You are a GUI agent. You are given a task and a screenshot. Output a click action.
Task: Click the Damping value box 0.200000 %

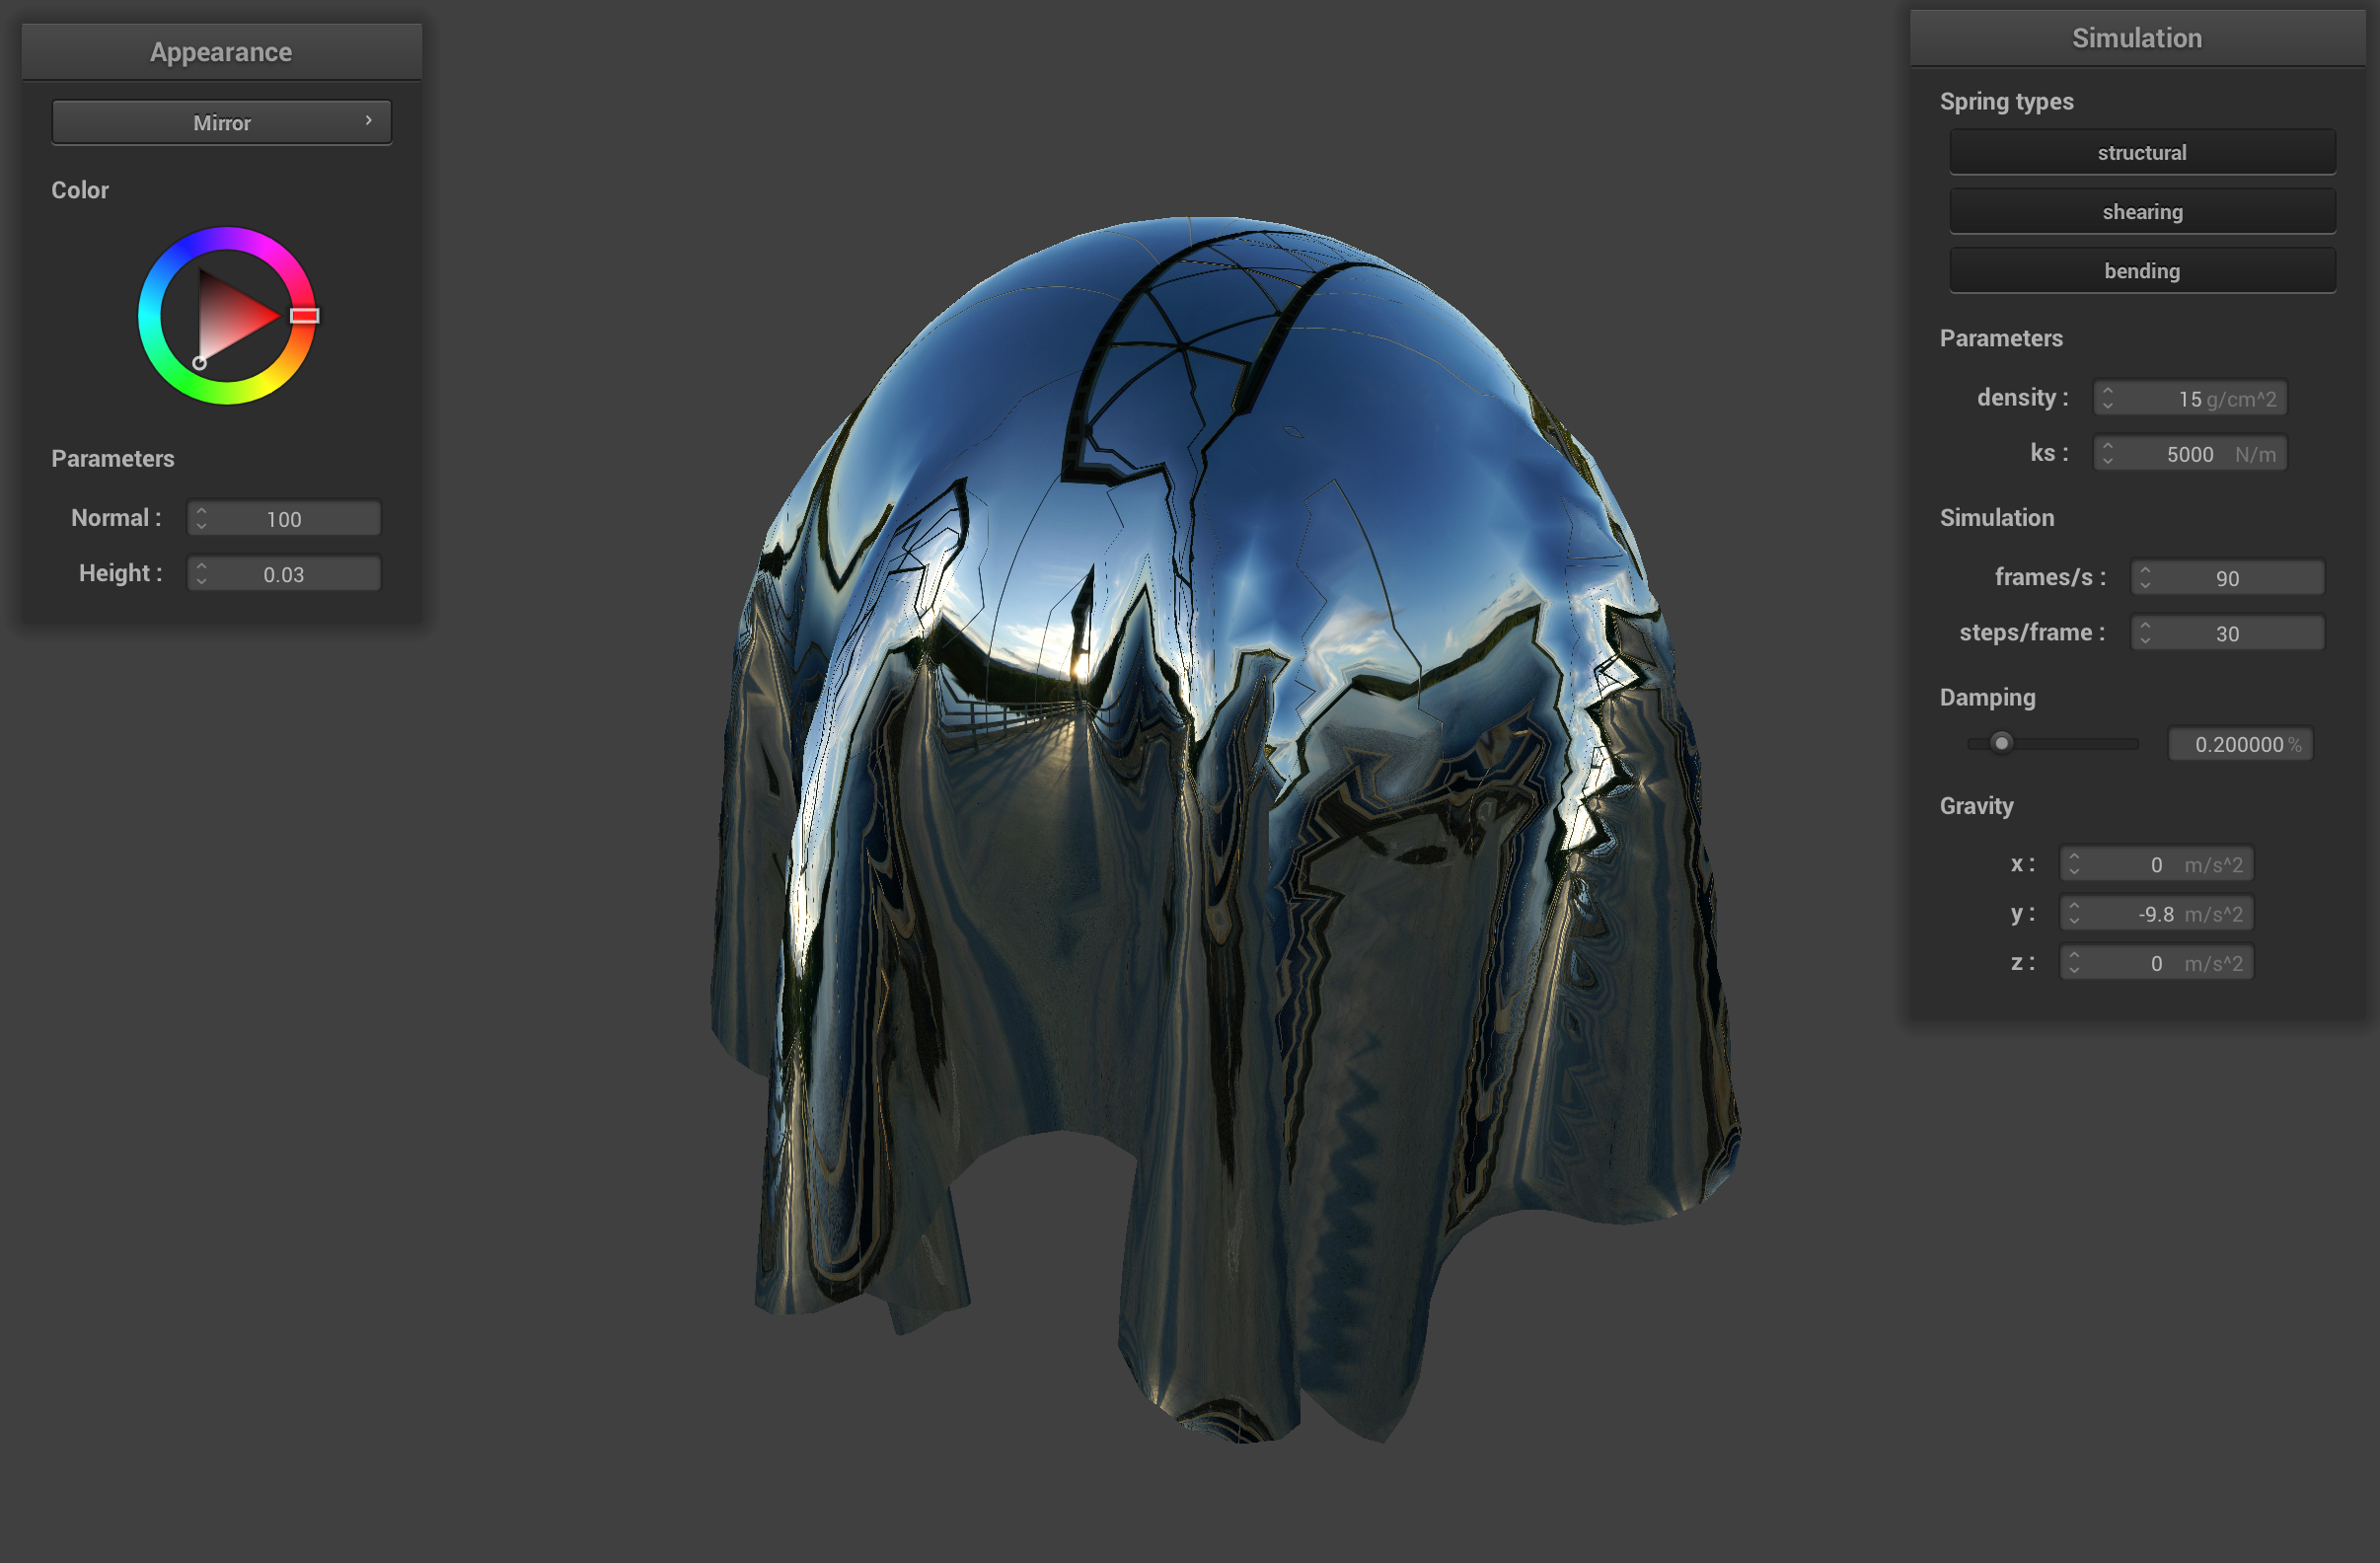coord(2239,744)
